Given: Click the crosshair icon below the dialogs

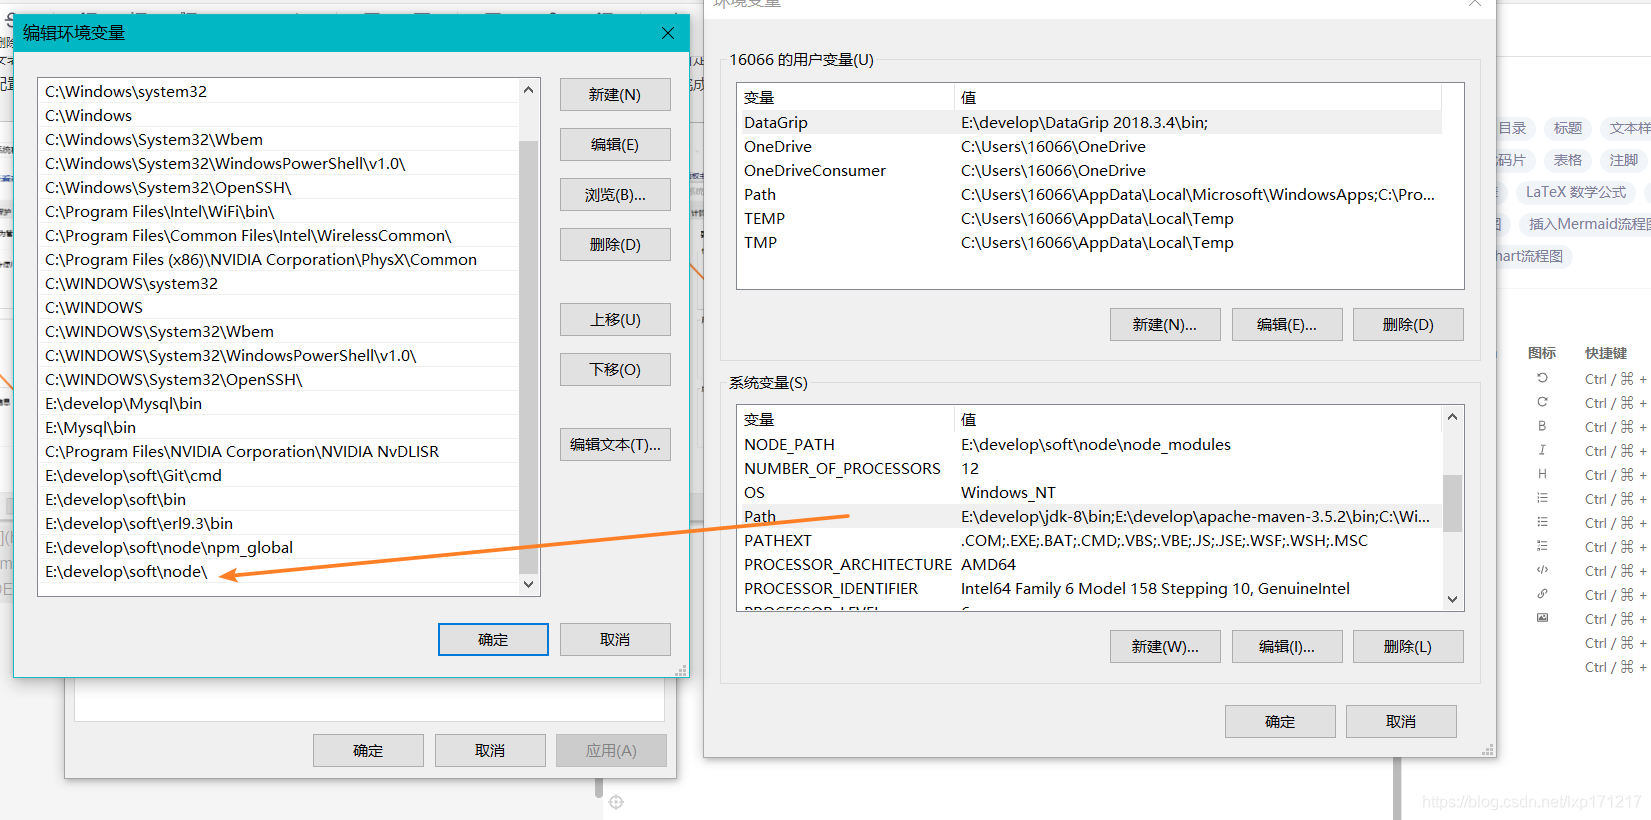Looking at the screenshot, I should click(616, 802).
